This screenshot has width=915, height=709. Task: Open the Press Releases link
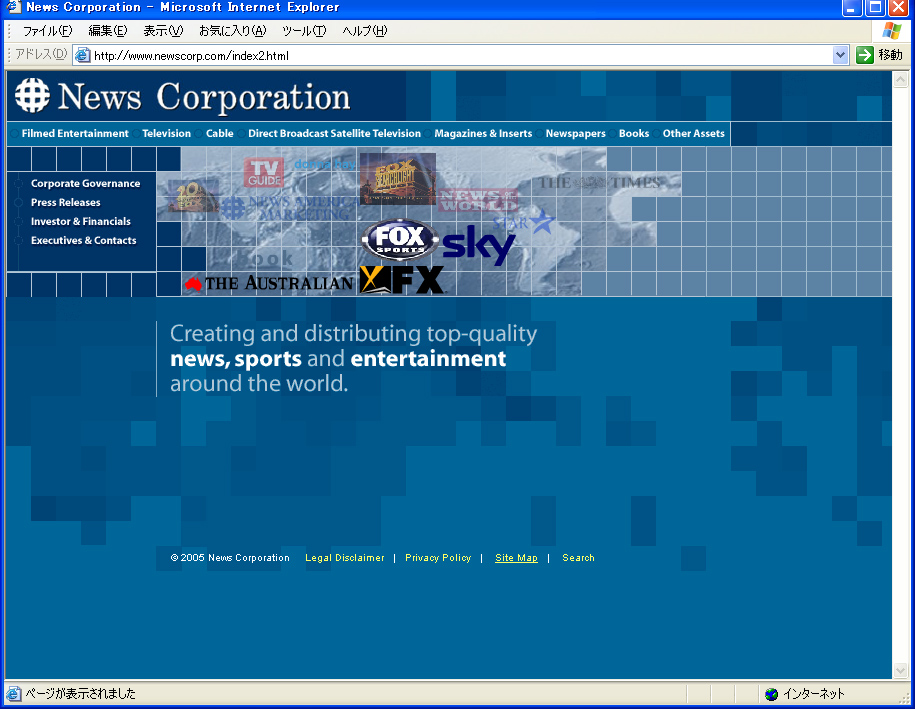click(65, 203)
